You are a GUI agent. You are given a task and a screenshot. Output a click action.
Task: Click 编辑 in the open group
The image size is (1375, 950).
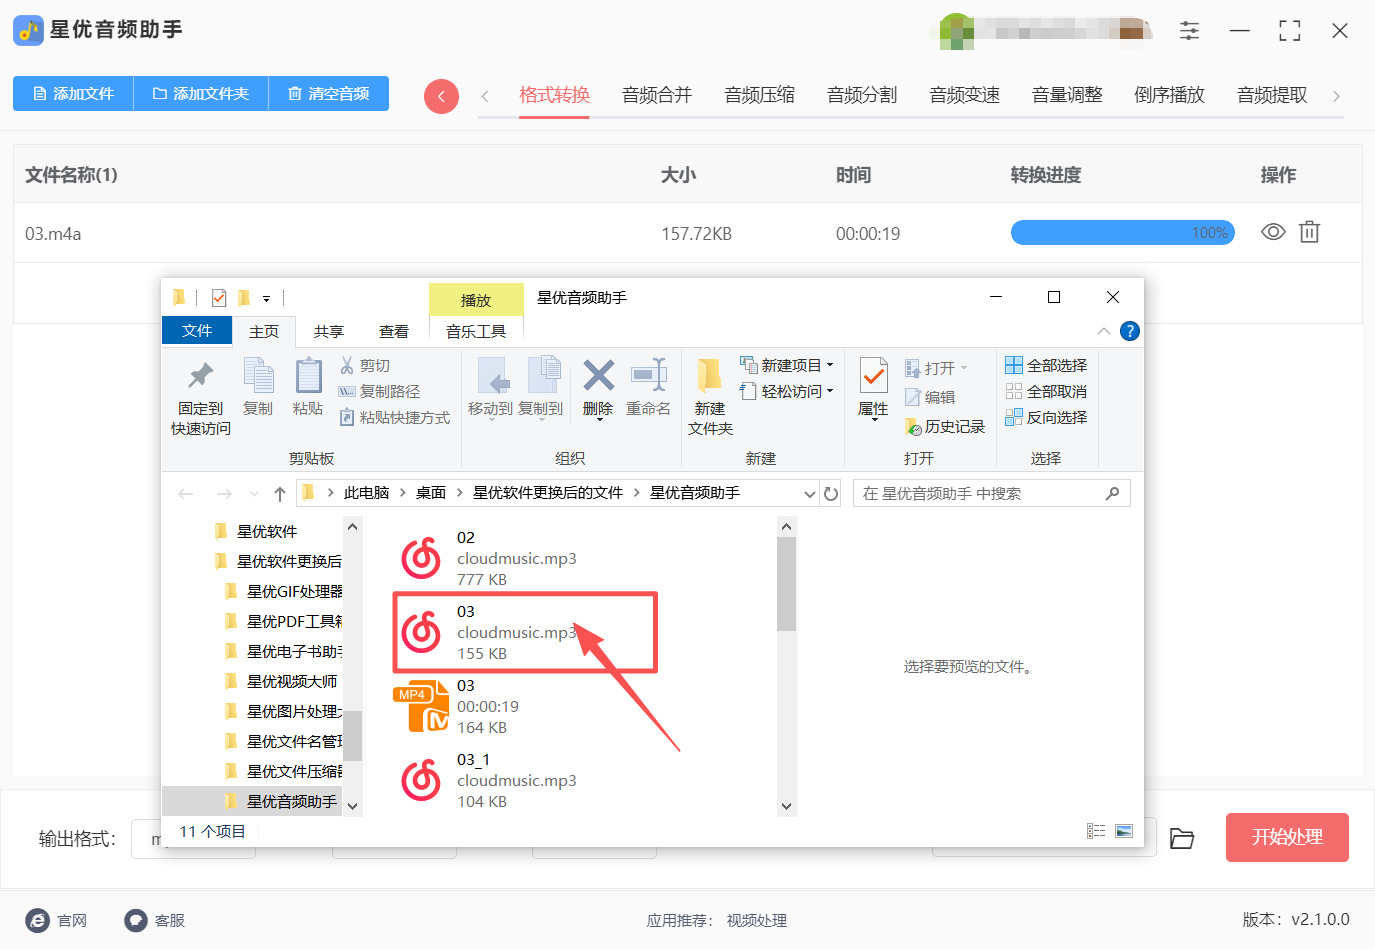[930, 398]
